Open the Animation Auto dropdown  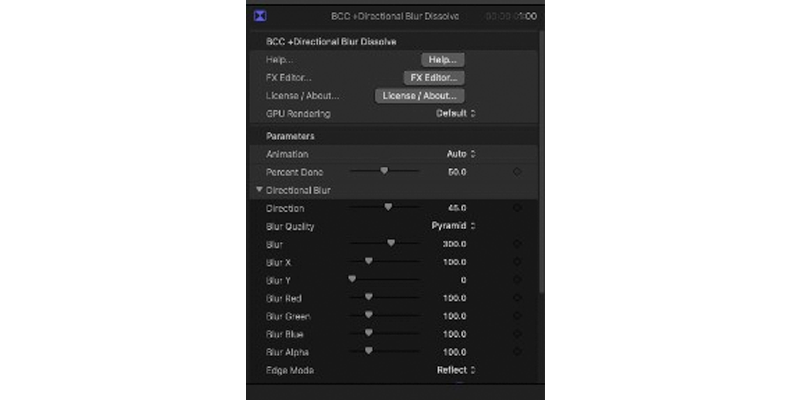[461, 154]
